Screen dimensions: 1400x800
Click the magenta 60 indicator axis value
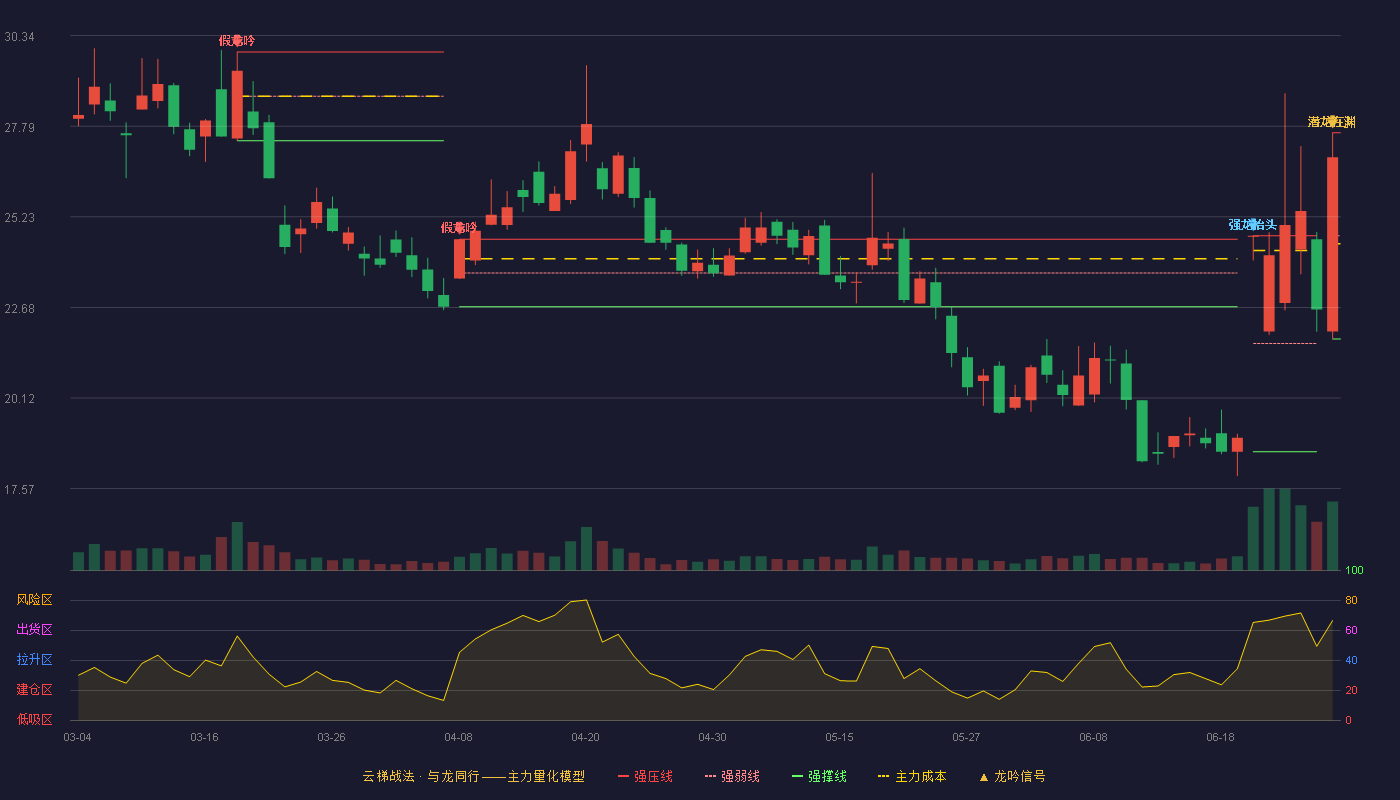1351,630
